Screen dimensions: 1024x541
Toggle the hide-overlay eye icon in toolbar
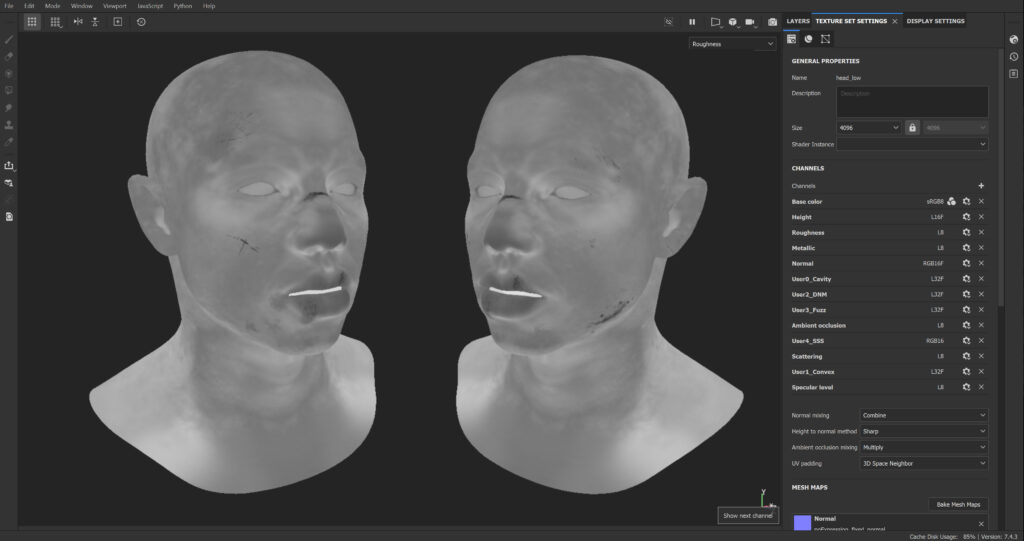[x=669, y=21]
